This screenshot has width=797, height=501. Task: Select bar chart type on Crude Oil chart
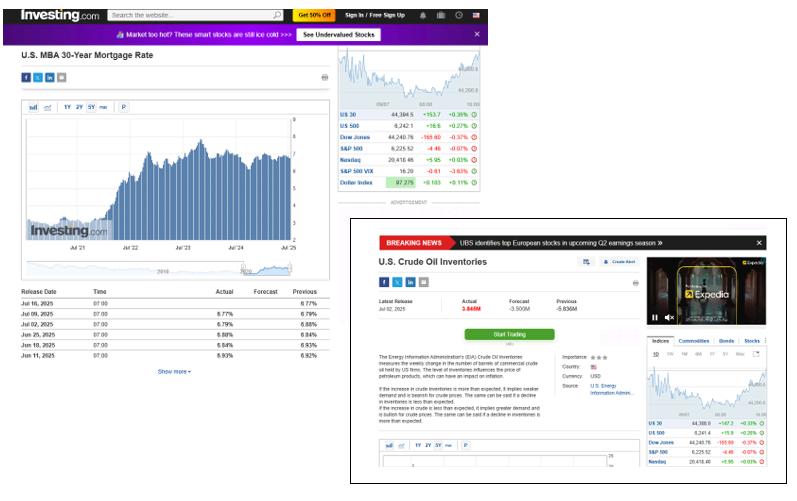pos(389,445)
